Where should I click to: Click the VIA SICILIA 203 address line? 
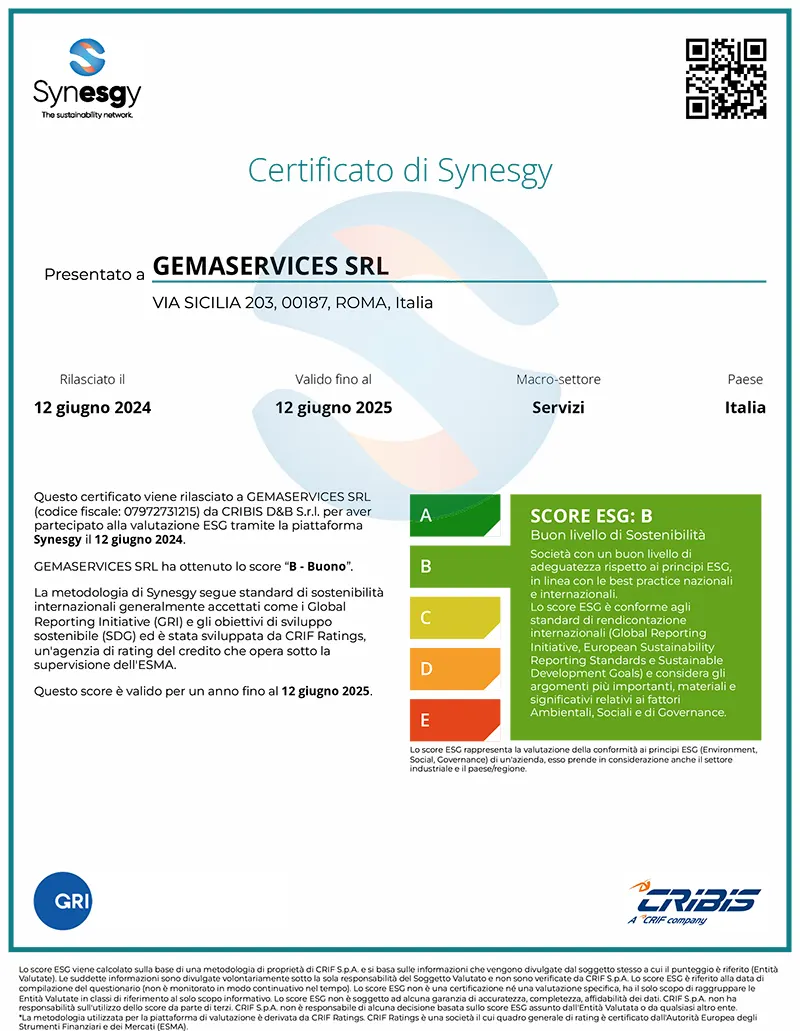[x=292, y=303]
